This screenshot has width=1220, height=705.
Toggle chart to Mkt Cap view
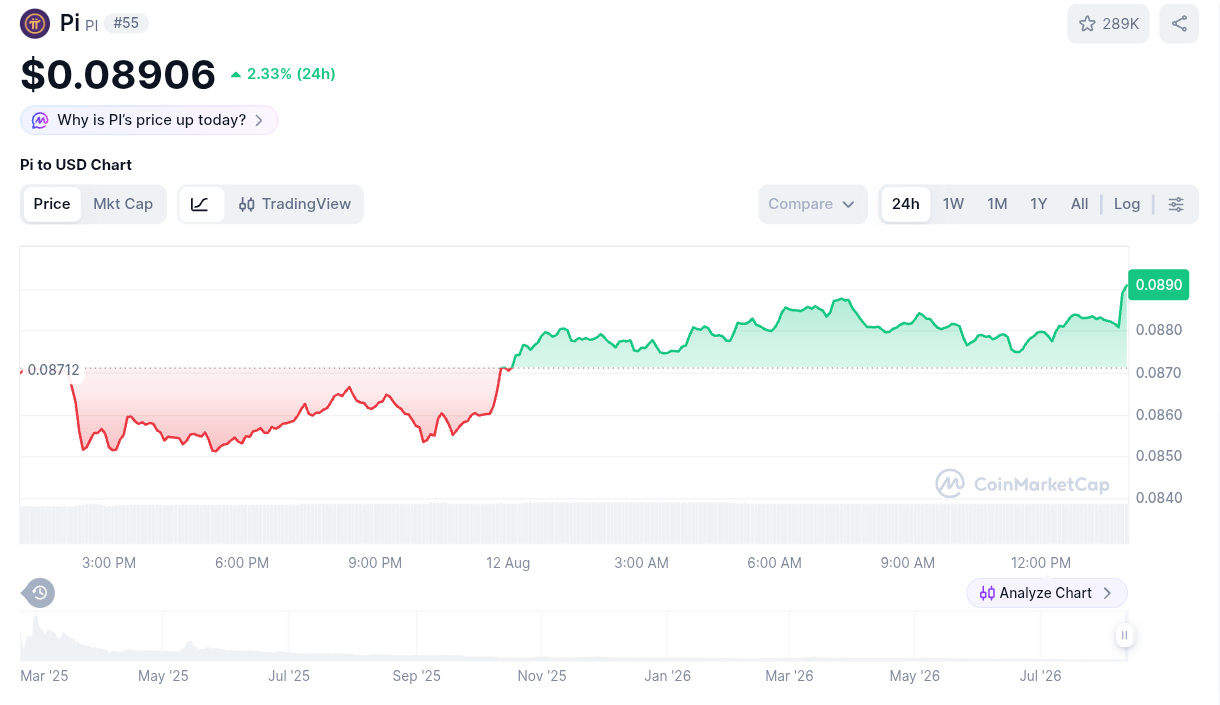click(123, 204)
